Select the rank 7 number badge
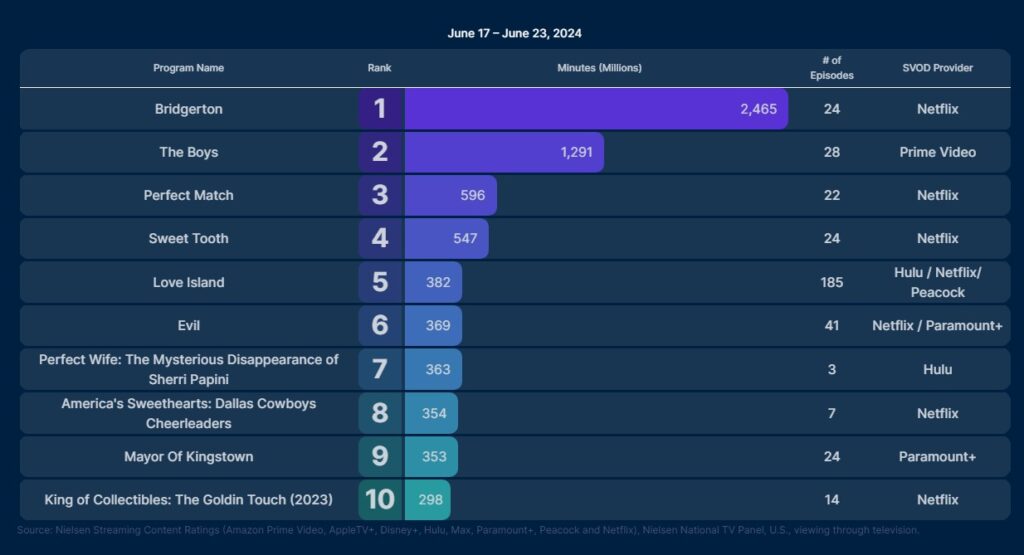This screenshot has height=555, width=1024. 380,369
